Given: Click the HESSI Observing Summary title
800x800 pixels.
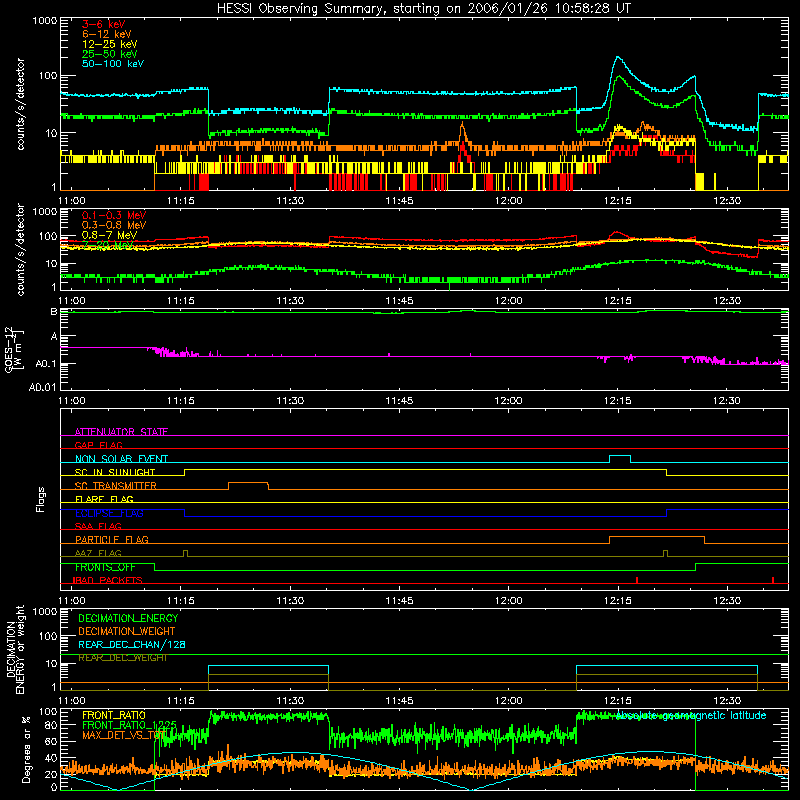Looking at the screenshot, I should tap(423, 8).
